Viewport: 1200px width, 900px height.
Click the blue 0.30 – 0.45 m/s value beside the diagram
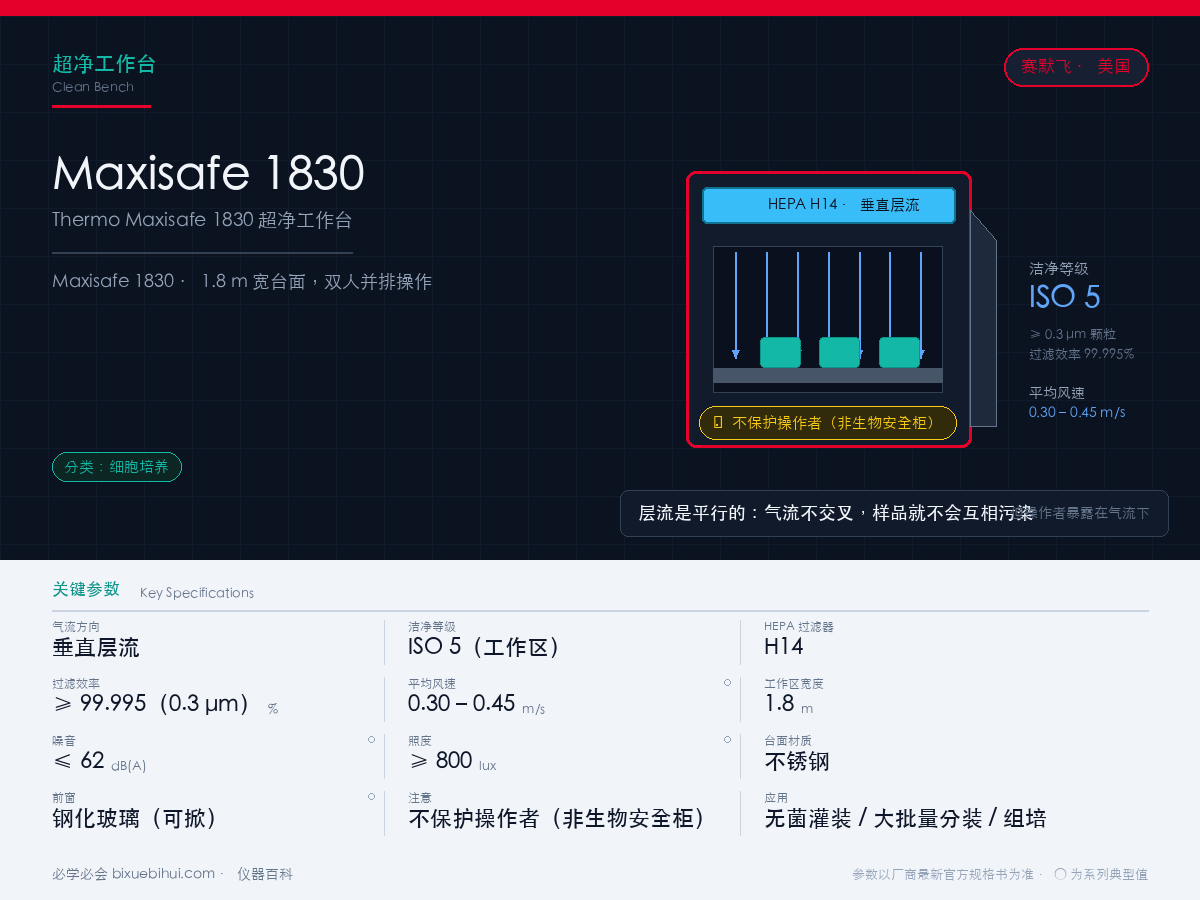coord(1077,412)
